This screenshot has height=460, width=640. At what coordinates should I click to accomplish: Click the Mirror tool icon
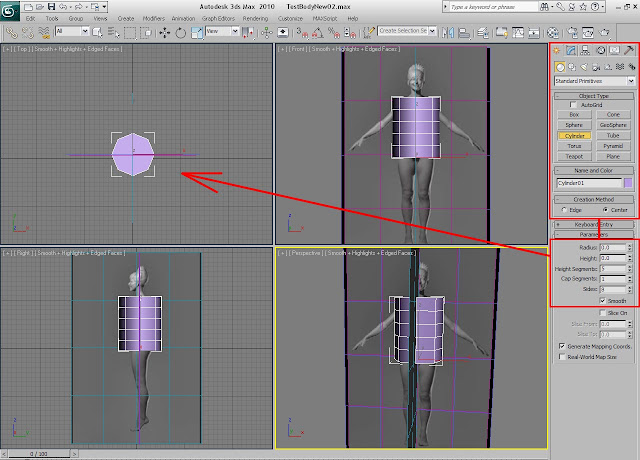coord(448,33)
